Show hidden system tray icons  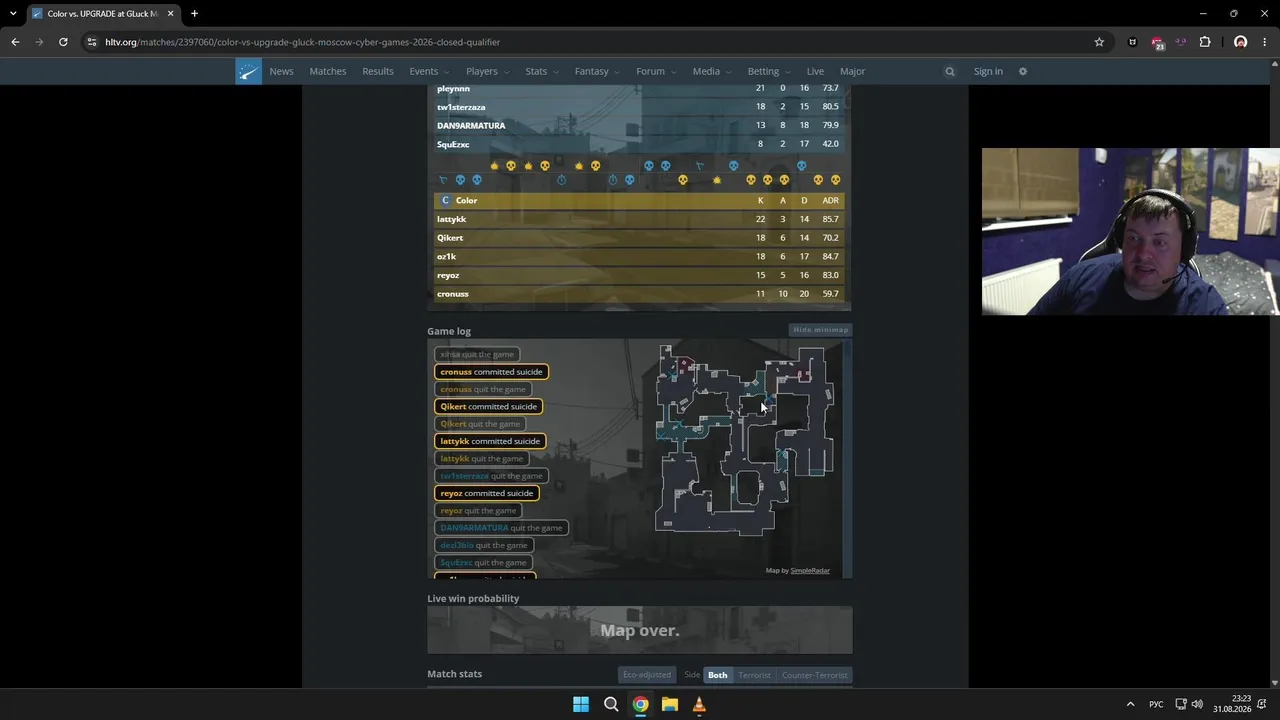click(1131, 704)
